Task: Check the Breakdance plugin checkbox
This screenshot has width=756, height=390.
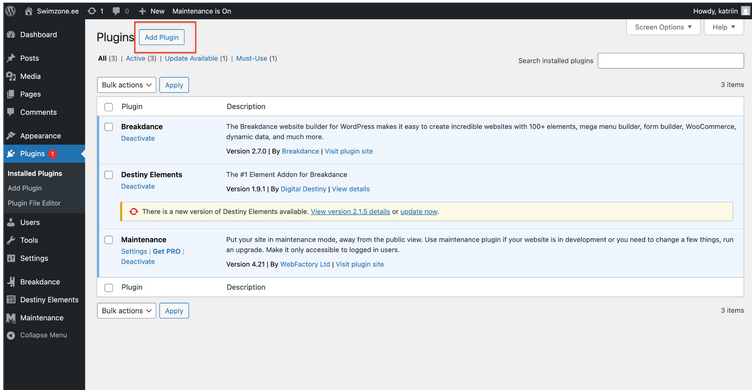Action: (109, 127)
